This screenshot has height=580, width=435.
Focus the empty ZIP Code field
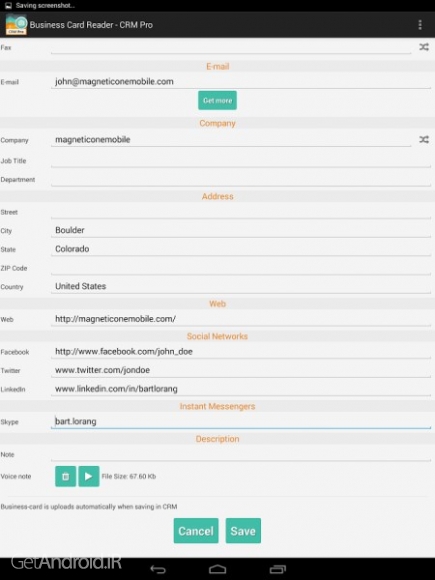[x=241, y=268]
